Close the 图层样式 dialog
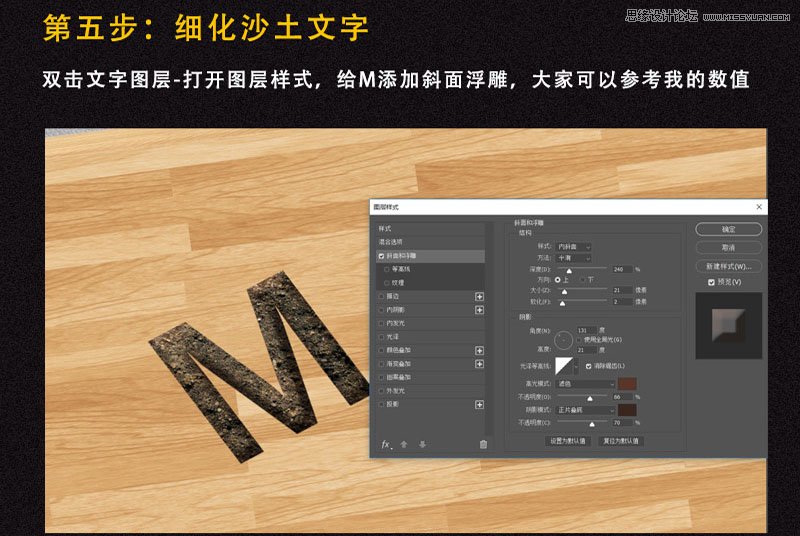The width and height of the screenshot is (800, 536). pos(759,207)
